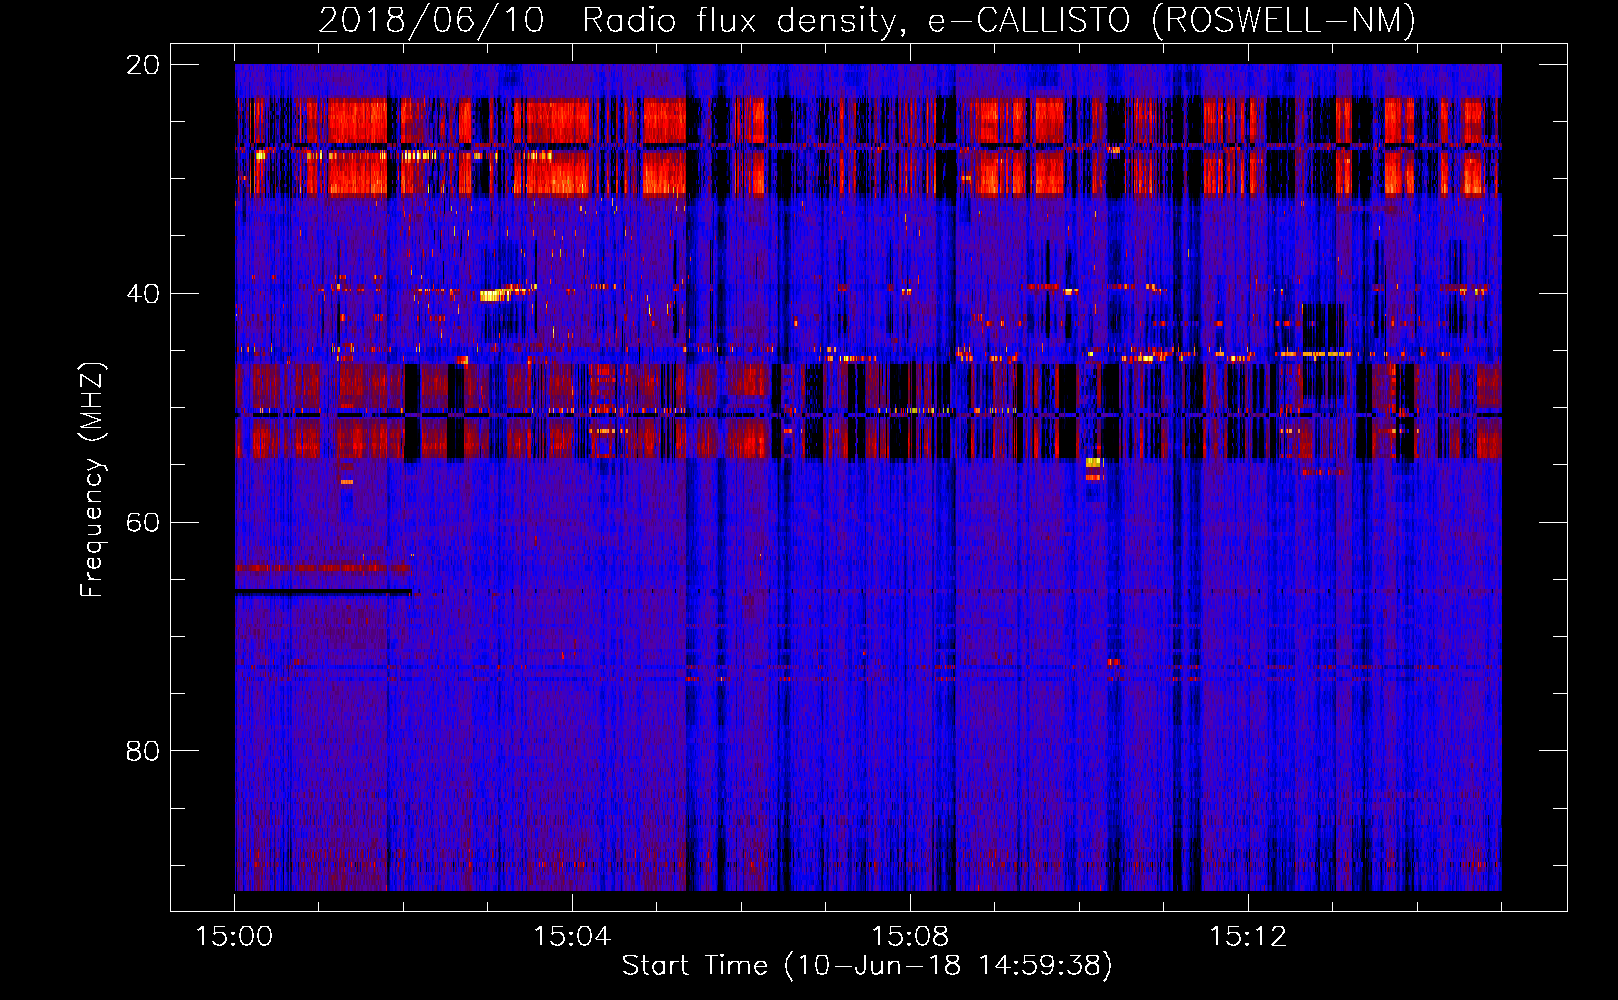The image size is (1618, 1000).
Task: Click the '20' frequency tick label
Action: coord(143,65)
